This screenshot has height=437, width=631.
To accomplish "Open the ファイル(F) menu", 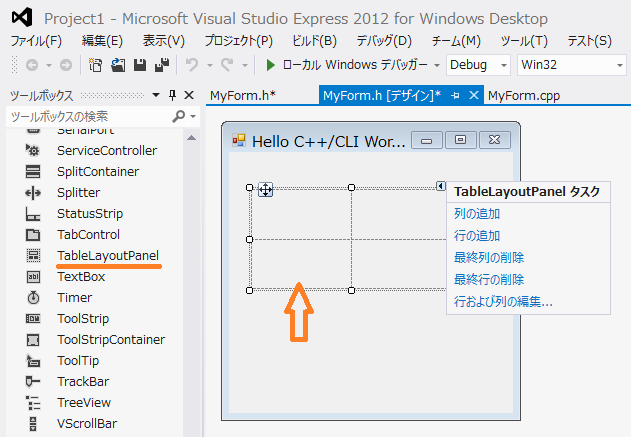I will pos(36,41).
